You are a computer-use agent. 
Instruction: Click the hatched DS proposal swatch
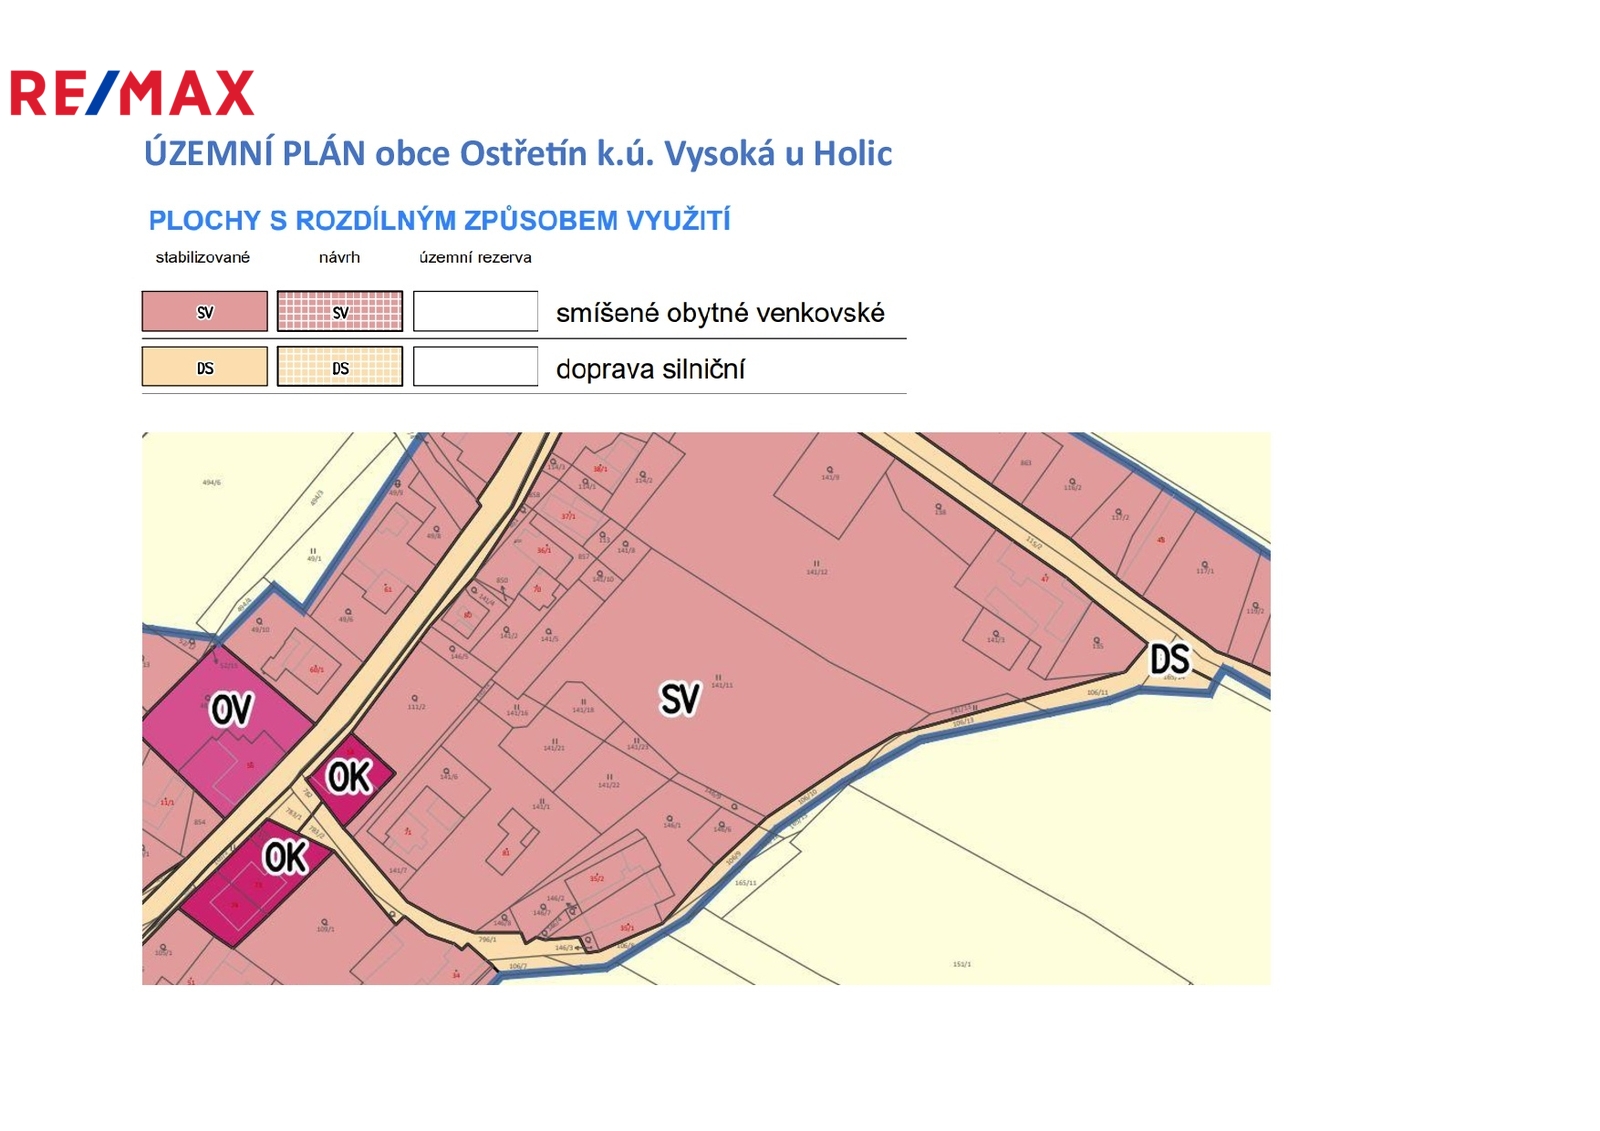tap(340, 367)
